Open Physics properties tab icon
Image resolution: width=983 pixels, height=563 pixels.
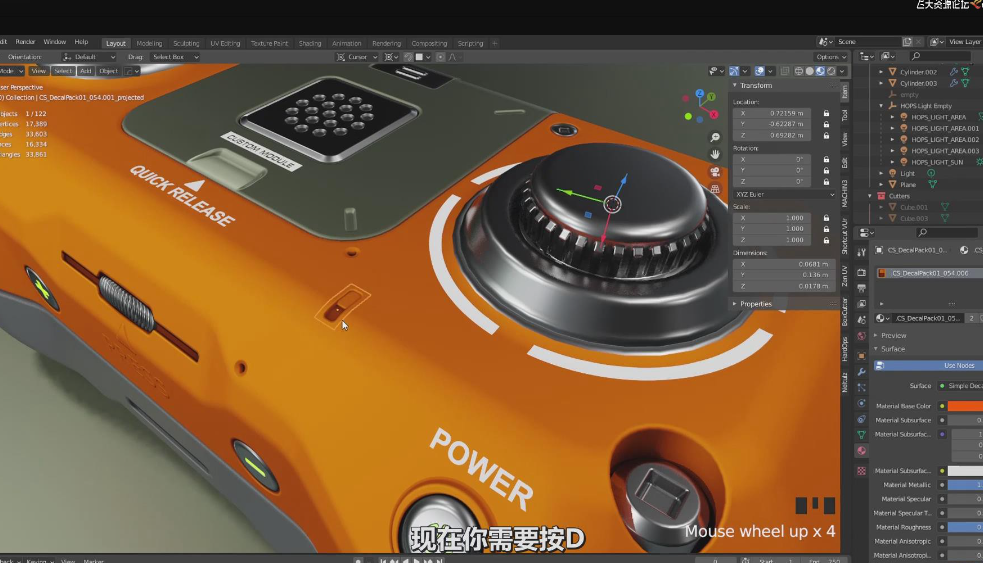click(861, 403)
